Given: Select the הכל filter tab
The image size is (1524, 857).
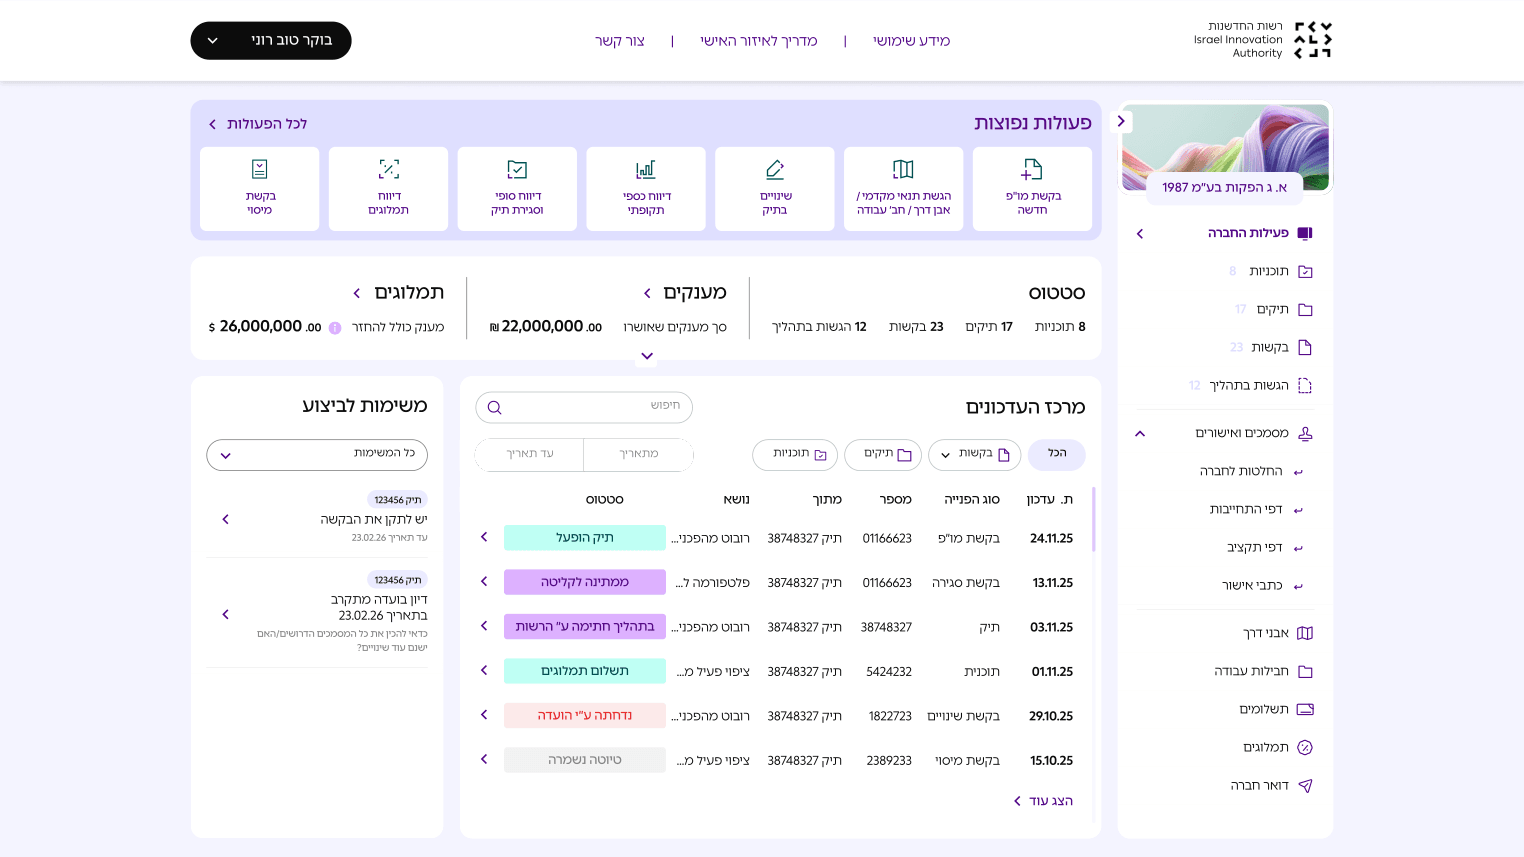Looking at the screenshot, I should (x=1057, y=455).
